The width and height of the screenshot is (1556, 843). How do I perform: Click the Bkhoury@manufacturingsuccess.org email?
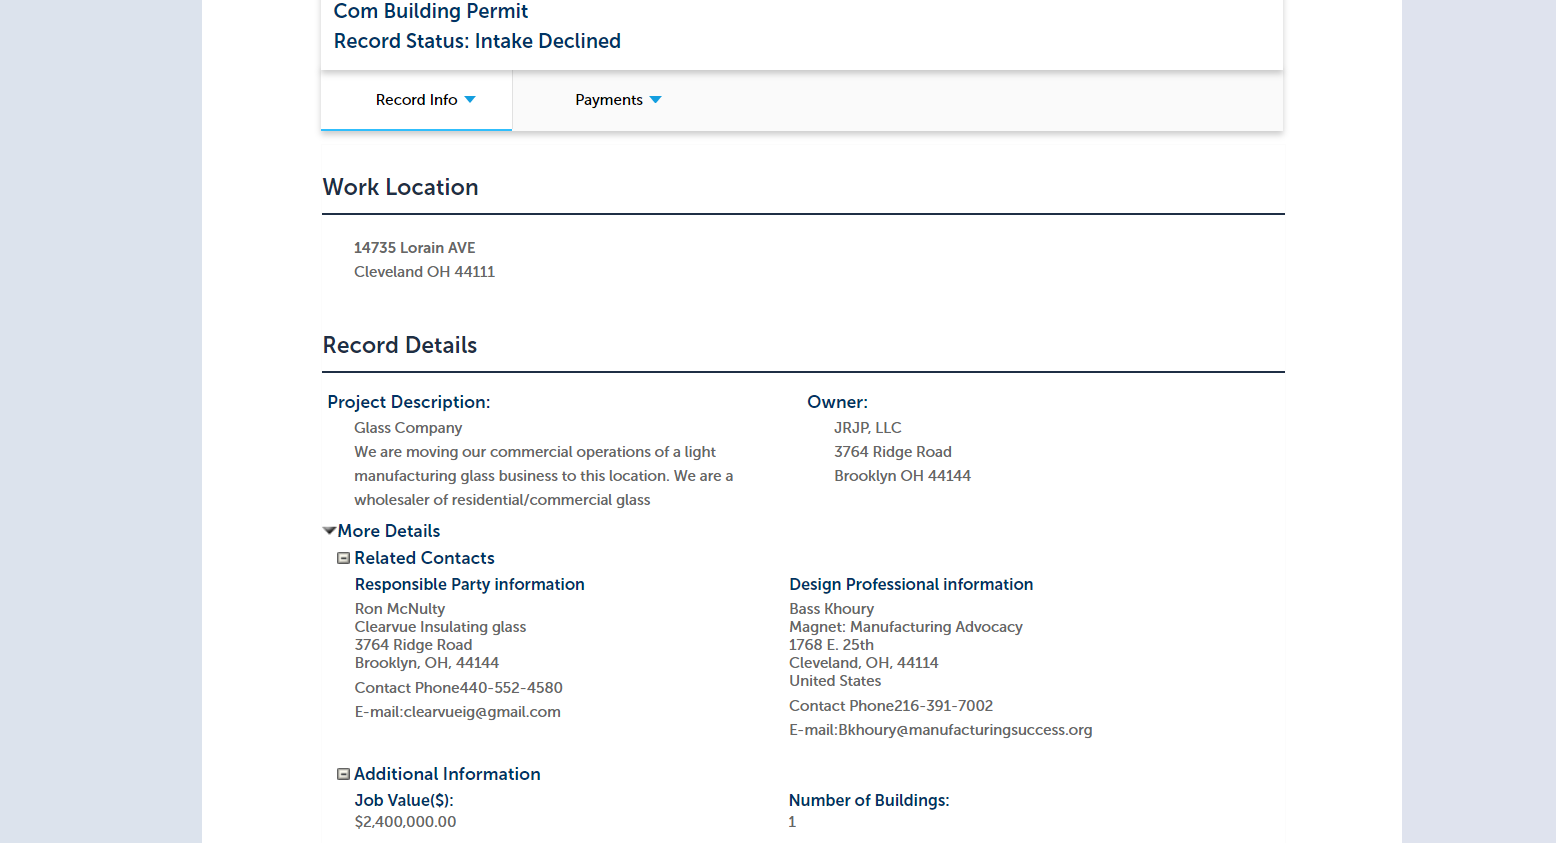click(x=965, y=730)
